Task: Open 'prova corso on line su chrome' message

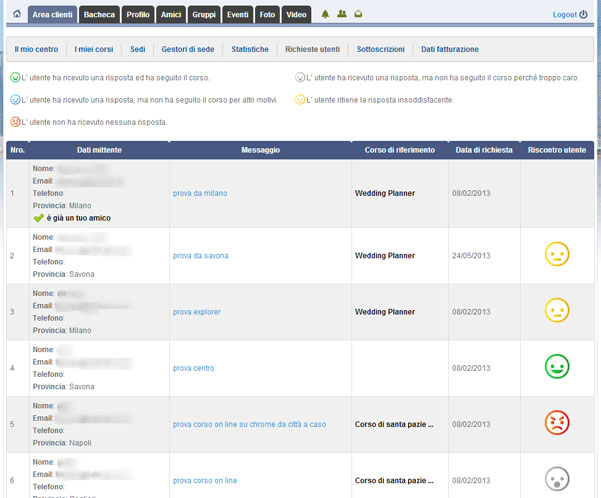Action: click(249, 424)
